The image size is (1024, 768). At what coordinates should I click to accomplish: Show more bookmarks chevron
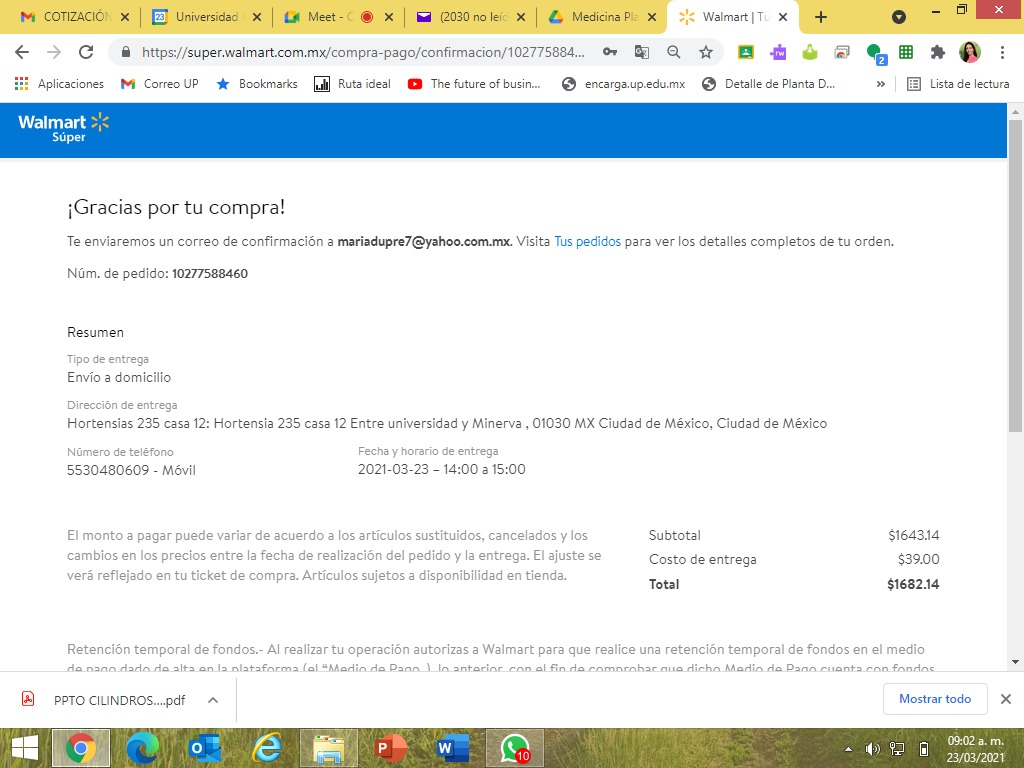(880, 84)
